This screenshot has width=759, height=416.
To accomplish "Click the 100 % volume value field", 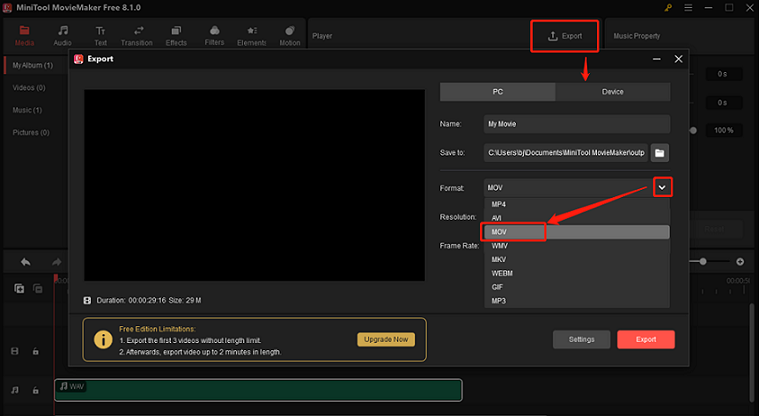I will 724,130.
